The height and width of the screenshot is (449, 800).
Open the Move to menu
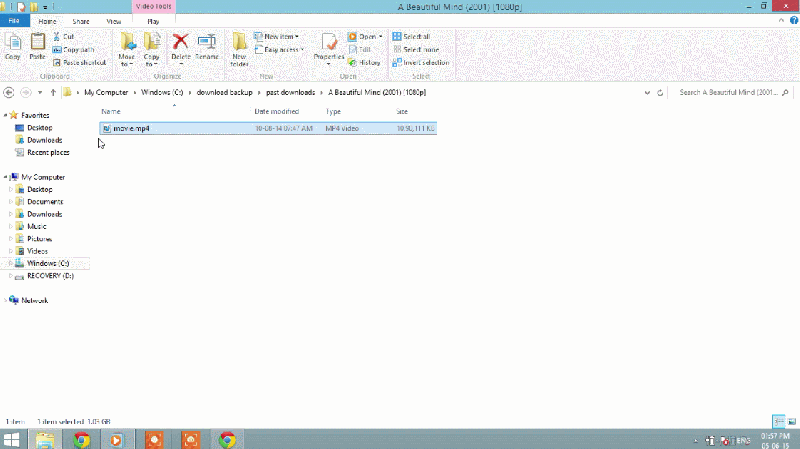pyautogui.click(x=127, y=49)
